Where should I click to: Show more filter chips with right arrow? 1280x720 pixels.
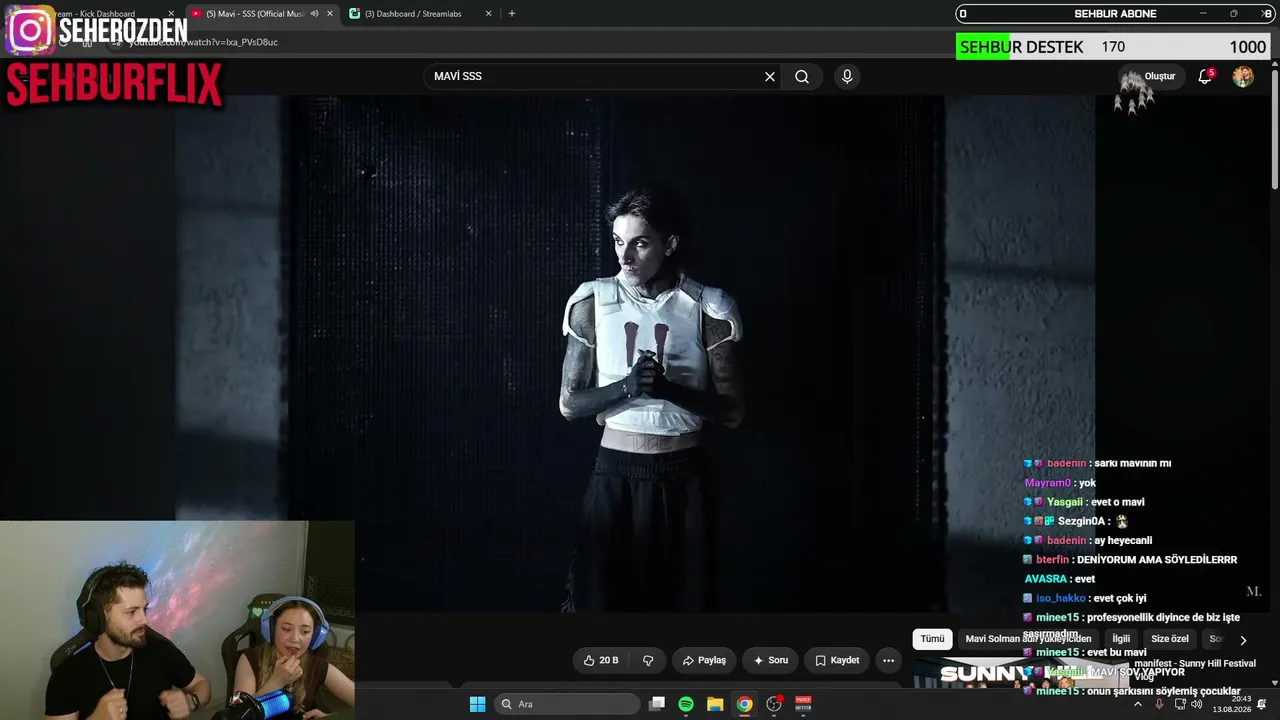click(x=1243, y=640)
